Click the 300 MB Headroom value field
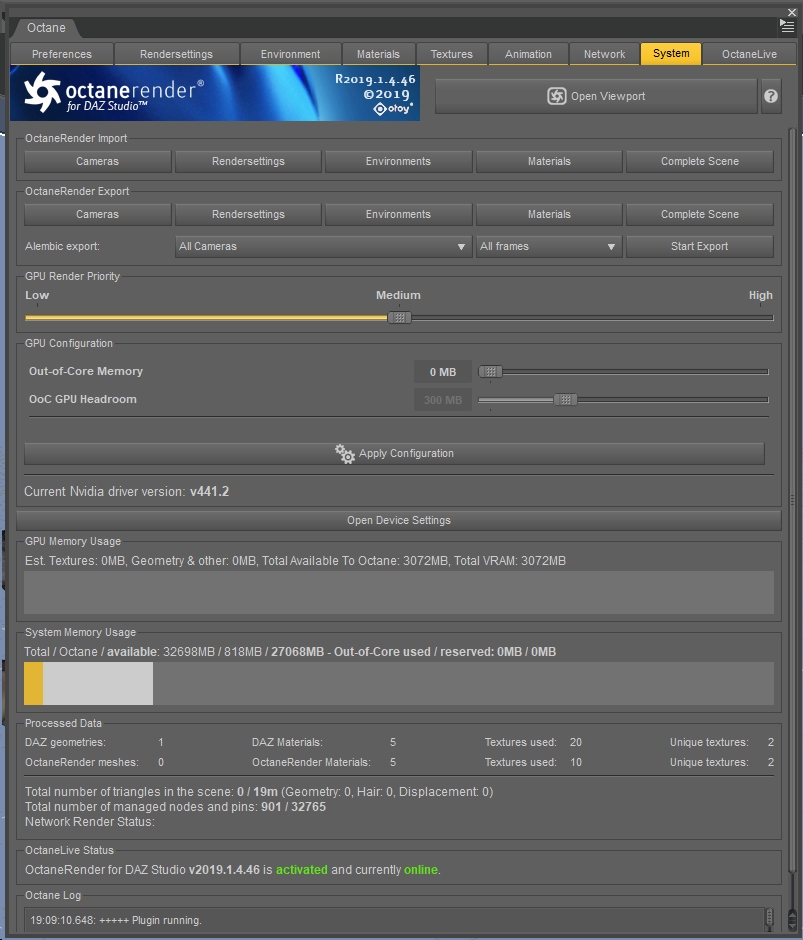 point(443,400)
